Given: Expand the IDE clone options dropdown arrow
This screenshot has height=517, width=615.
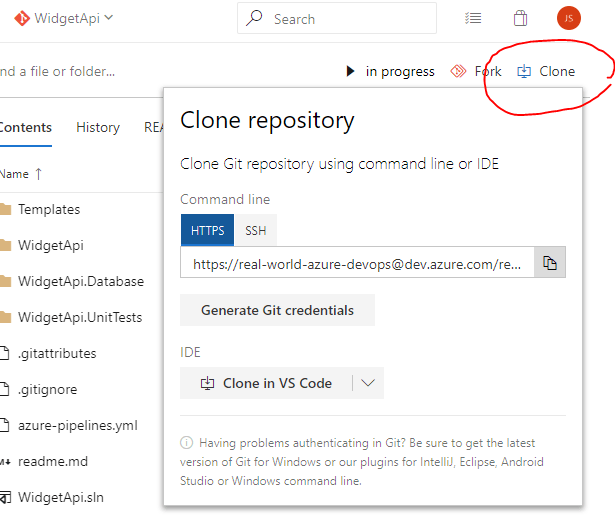Looking at the screenshot, I should 368,383.
